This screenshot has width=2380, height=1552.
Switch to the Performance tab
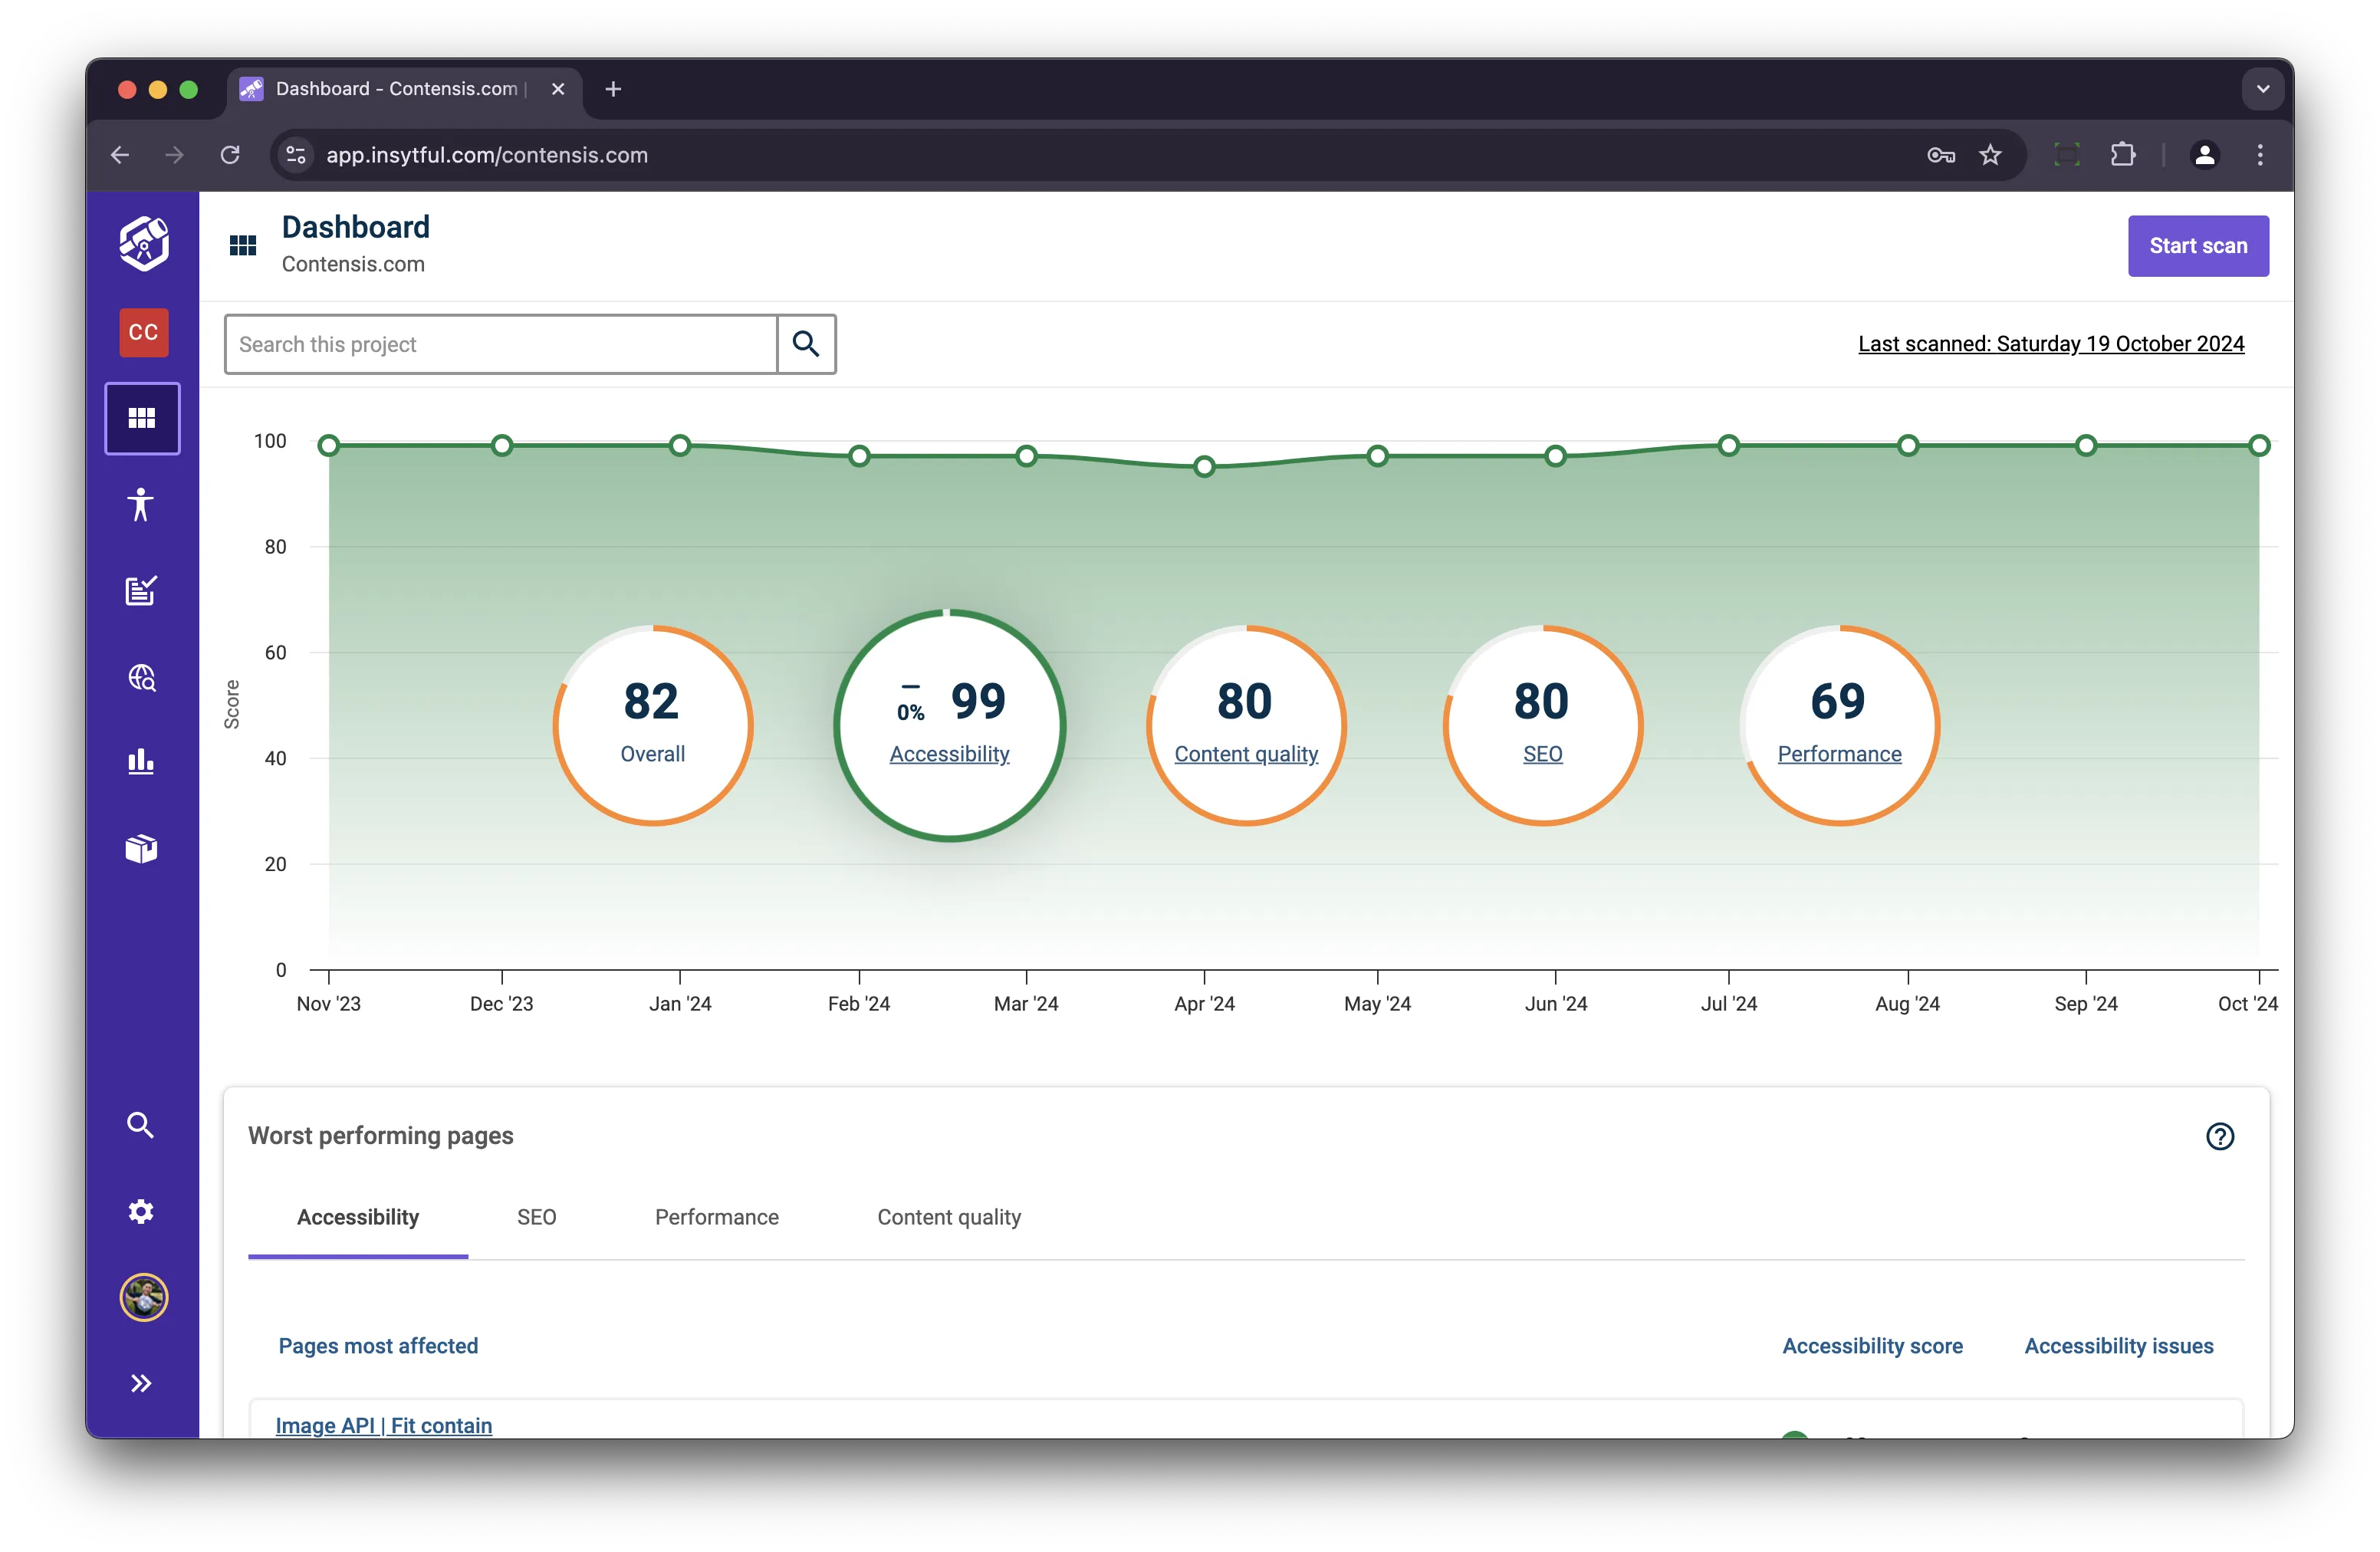(716, 1217)
